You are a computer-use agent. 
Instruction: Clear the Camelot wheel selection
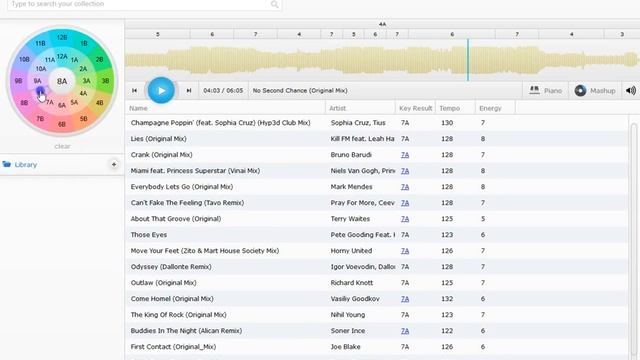click(62, 146)
